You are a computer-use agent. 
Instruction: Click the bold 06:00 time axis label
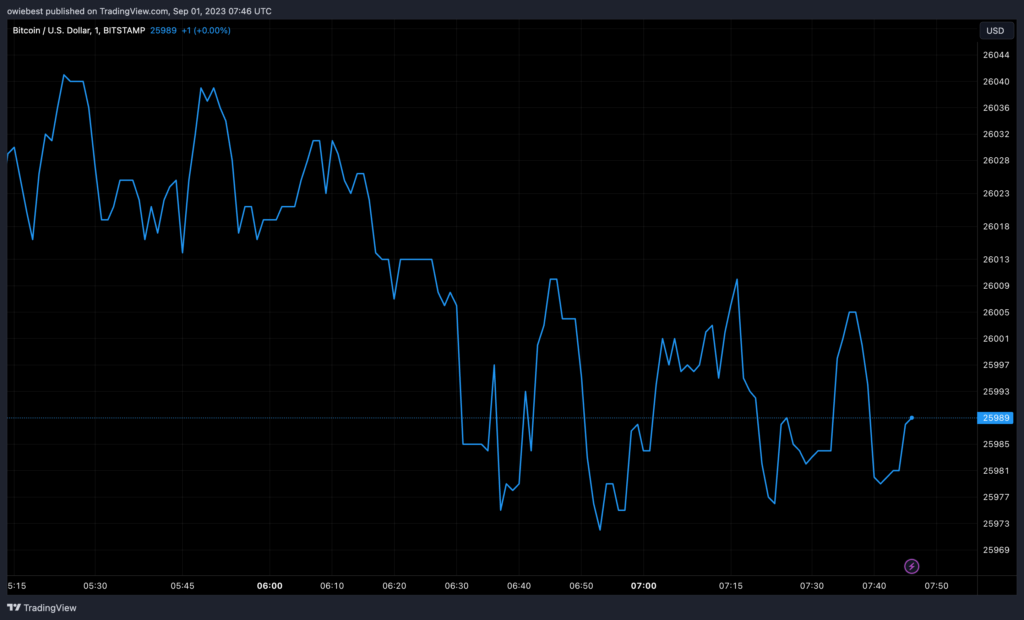pos(270,586)
